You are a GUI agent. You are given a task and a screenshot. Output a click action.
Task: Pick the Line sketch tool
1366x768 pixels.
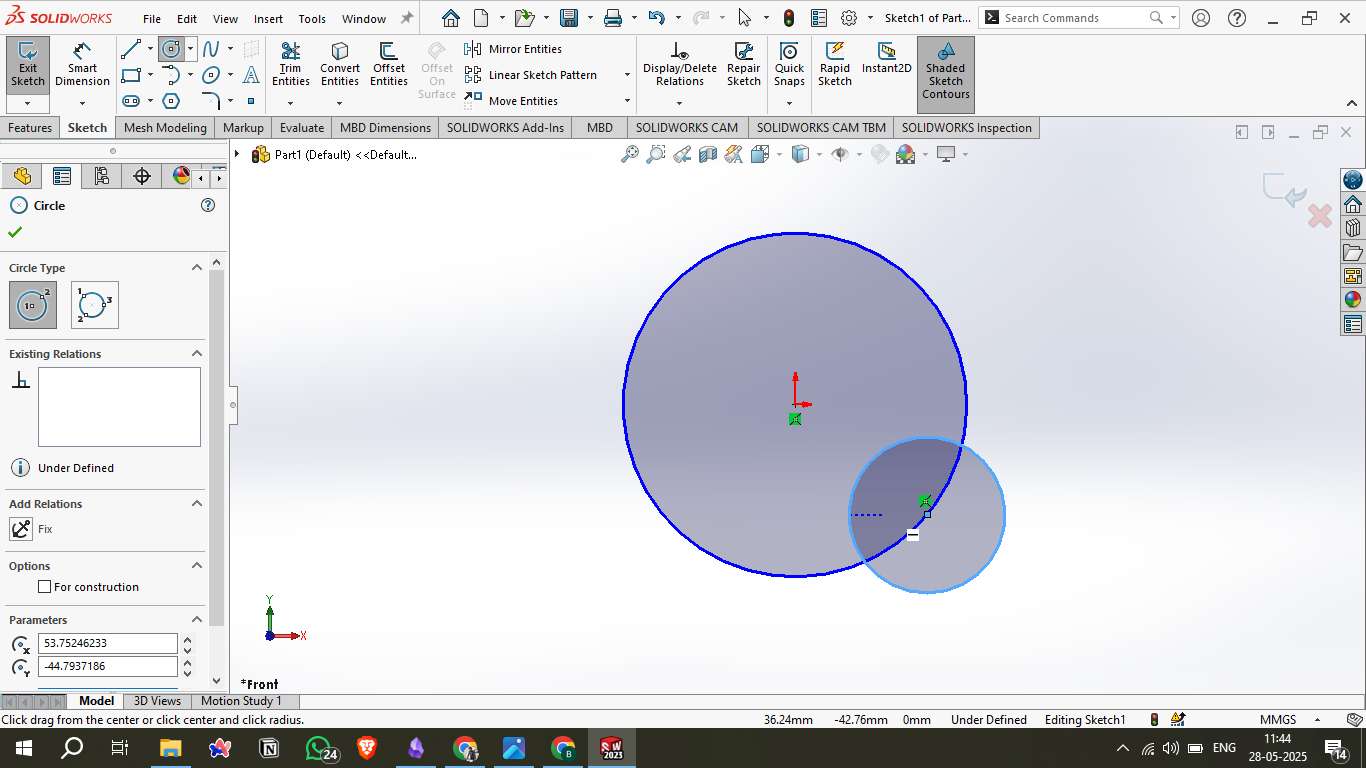[130, 49]
